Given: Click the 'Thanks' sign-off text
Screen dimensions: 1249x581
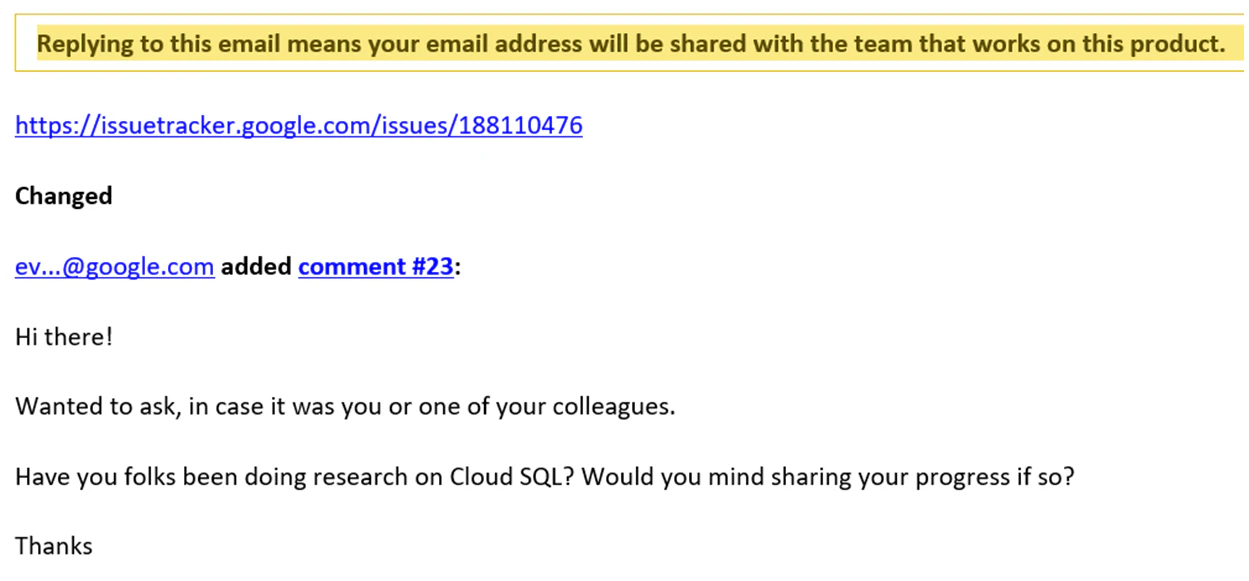Looking at the screenshot, I should 54,546.
